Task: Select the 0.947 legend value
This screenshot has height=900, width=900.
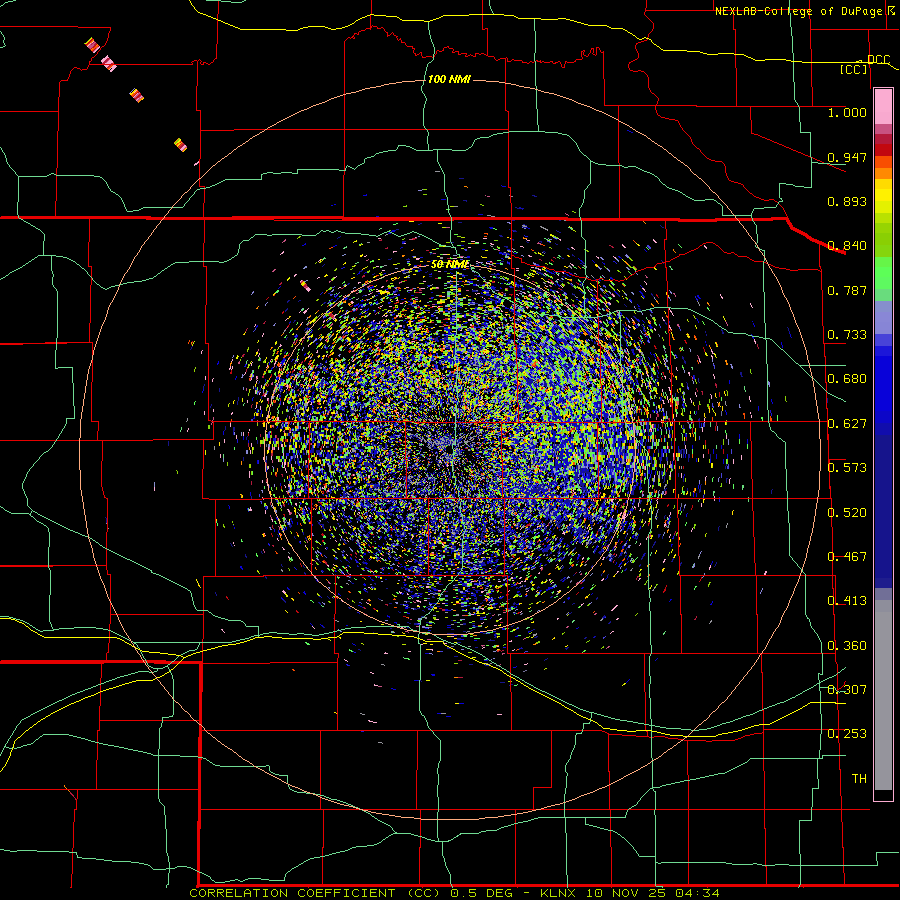Action: point(847,157)
